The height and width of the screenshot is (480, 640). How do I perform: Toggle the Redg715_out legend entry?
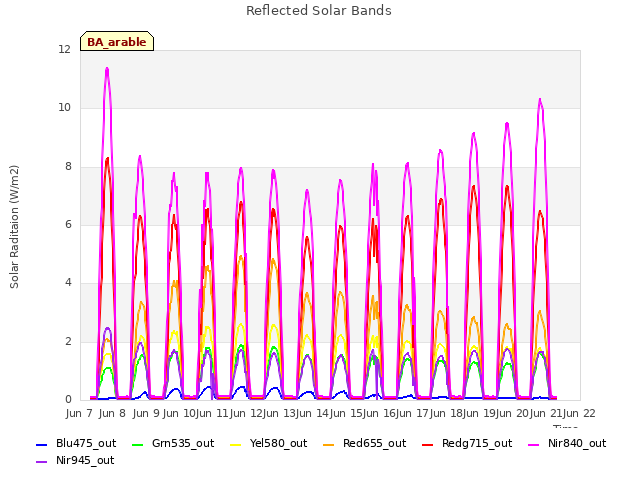coord(467,443)
